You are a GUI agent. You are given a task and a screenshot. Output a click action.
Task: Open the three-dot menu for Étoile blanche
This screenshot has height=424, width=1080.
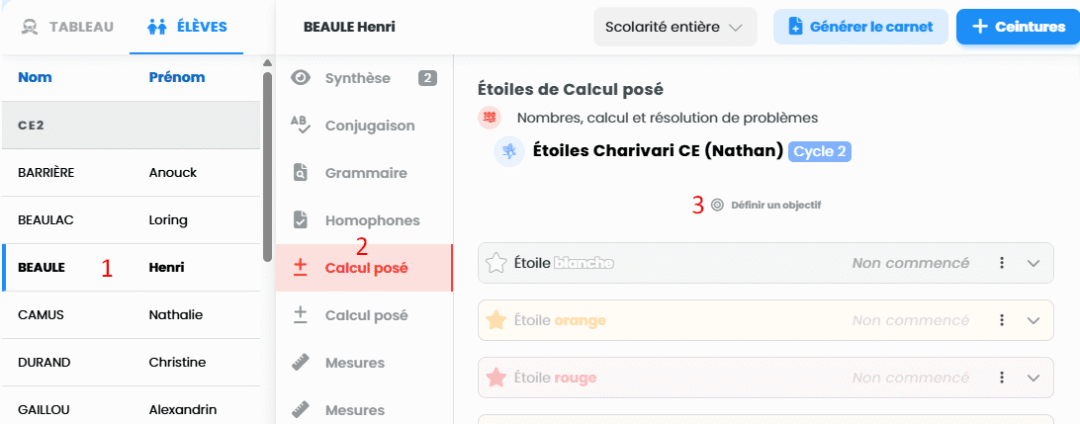[x=1002, y=263]
